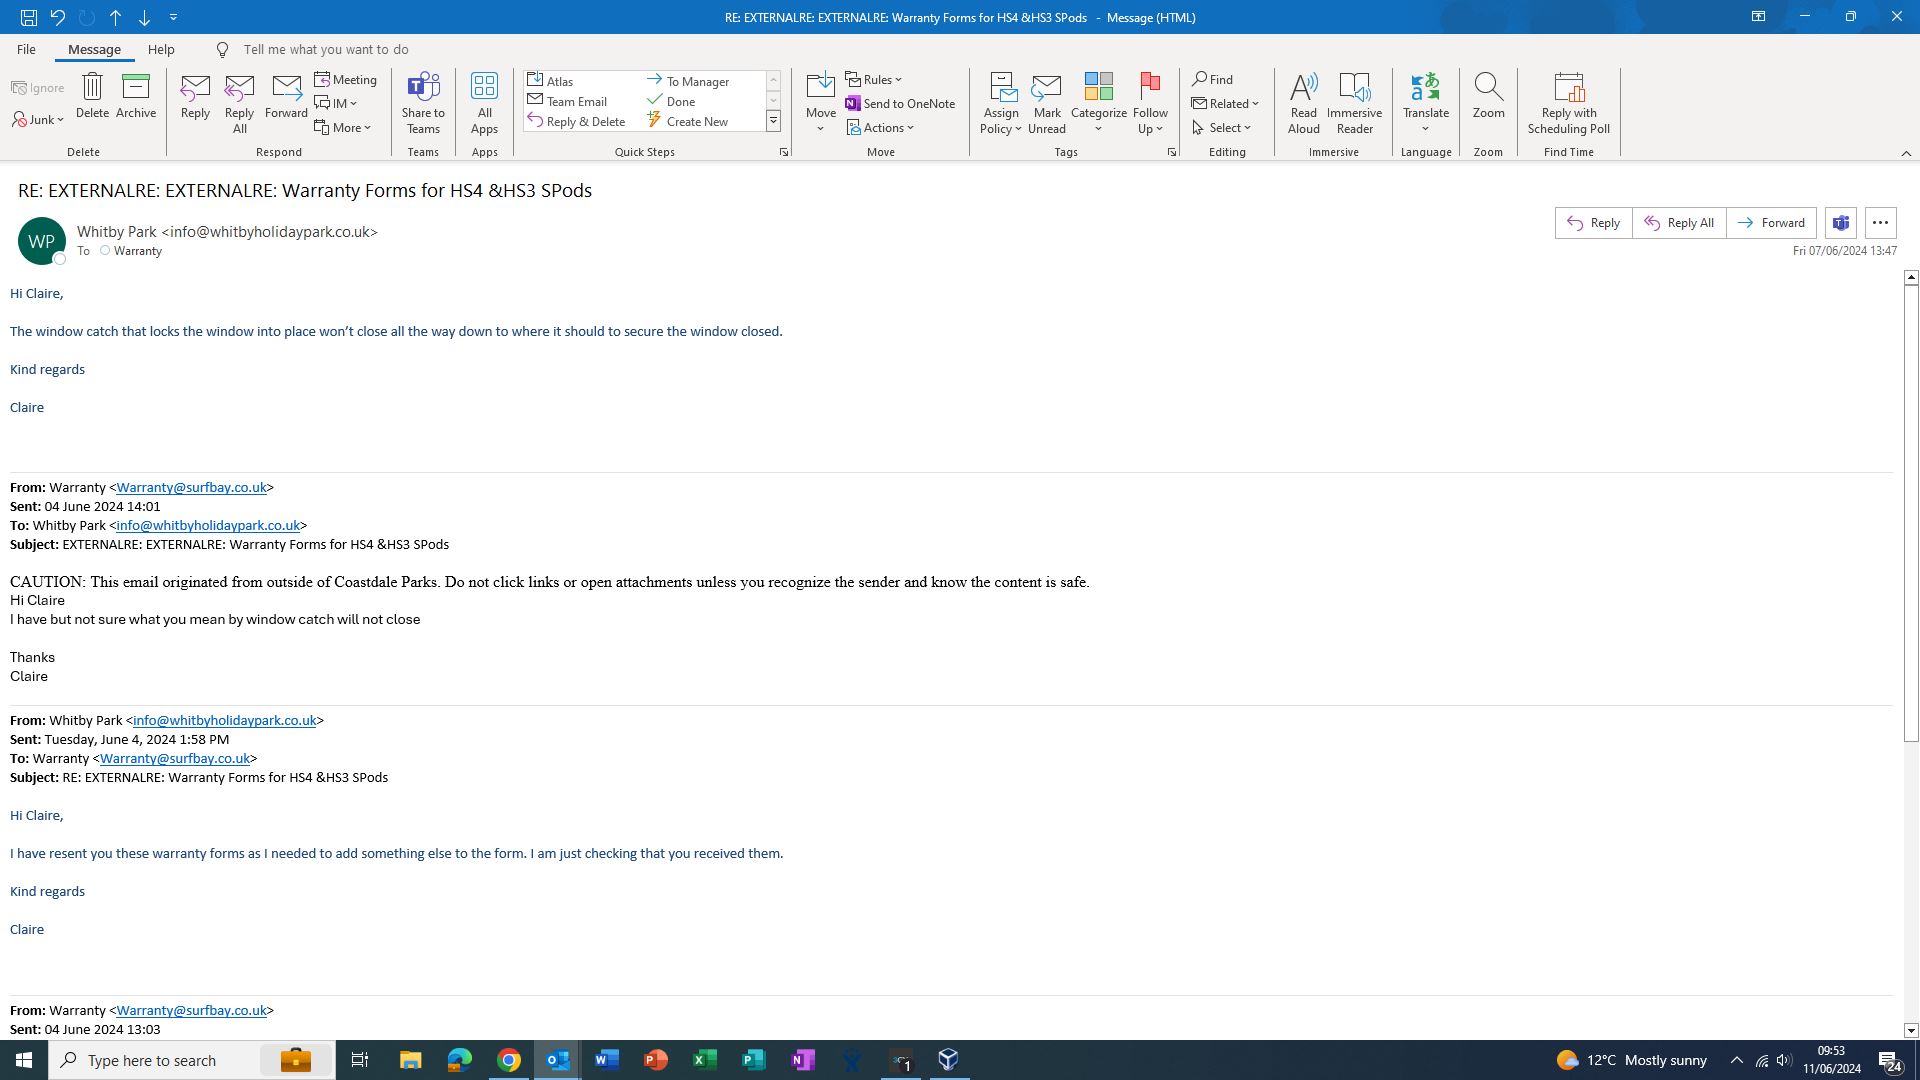This screenshot has height=1080, width=1920.
Task: Open the Junk dropdown menu
Action: point(40,120)
